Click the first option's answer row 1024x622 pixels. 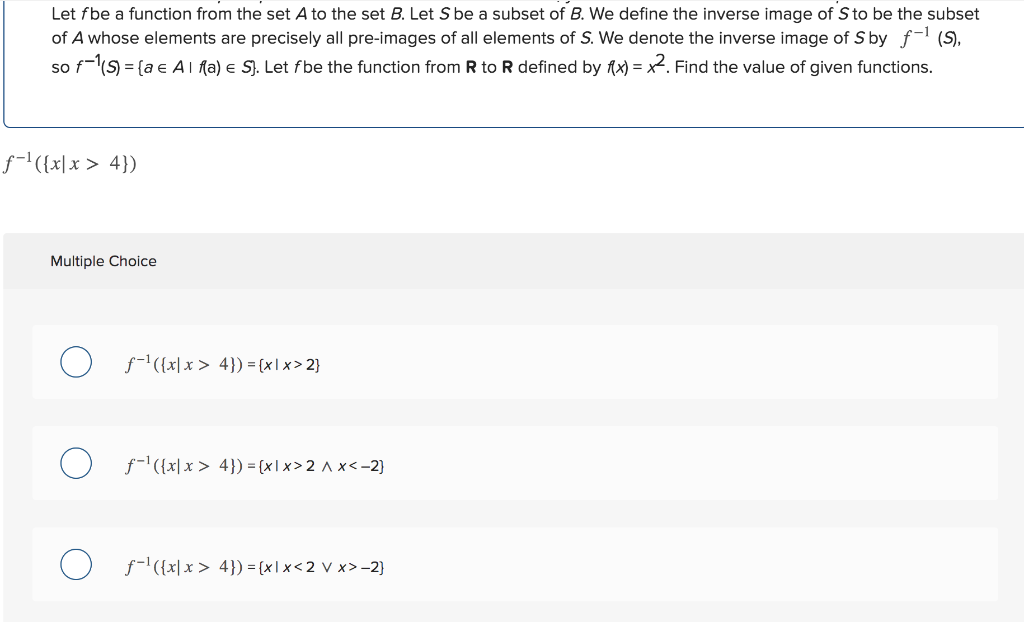point(516,362)
